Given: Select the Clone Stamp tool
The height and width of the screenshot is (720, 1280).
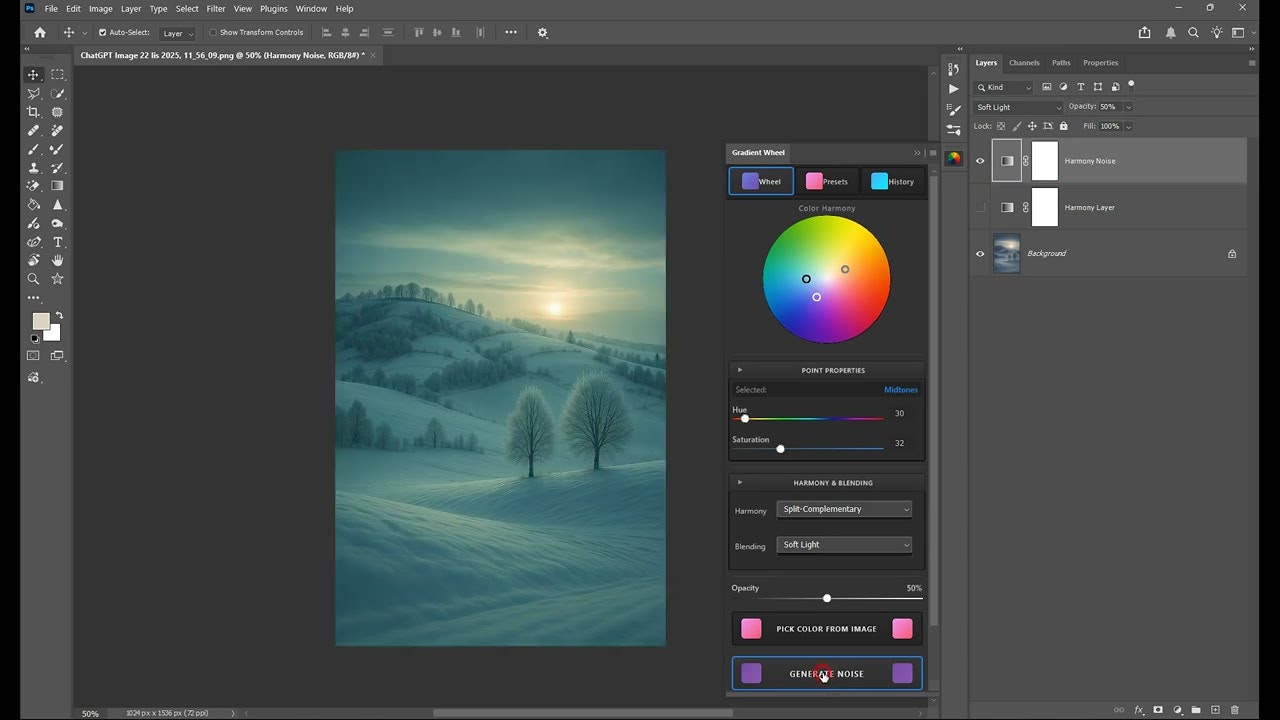Looking at the screenshot, I should coord(33,166).
